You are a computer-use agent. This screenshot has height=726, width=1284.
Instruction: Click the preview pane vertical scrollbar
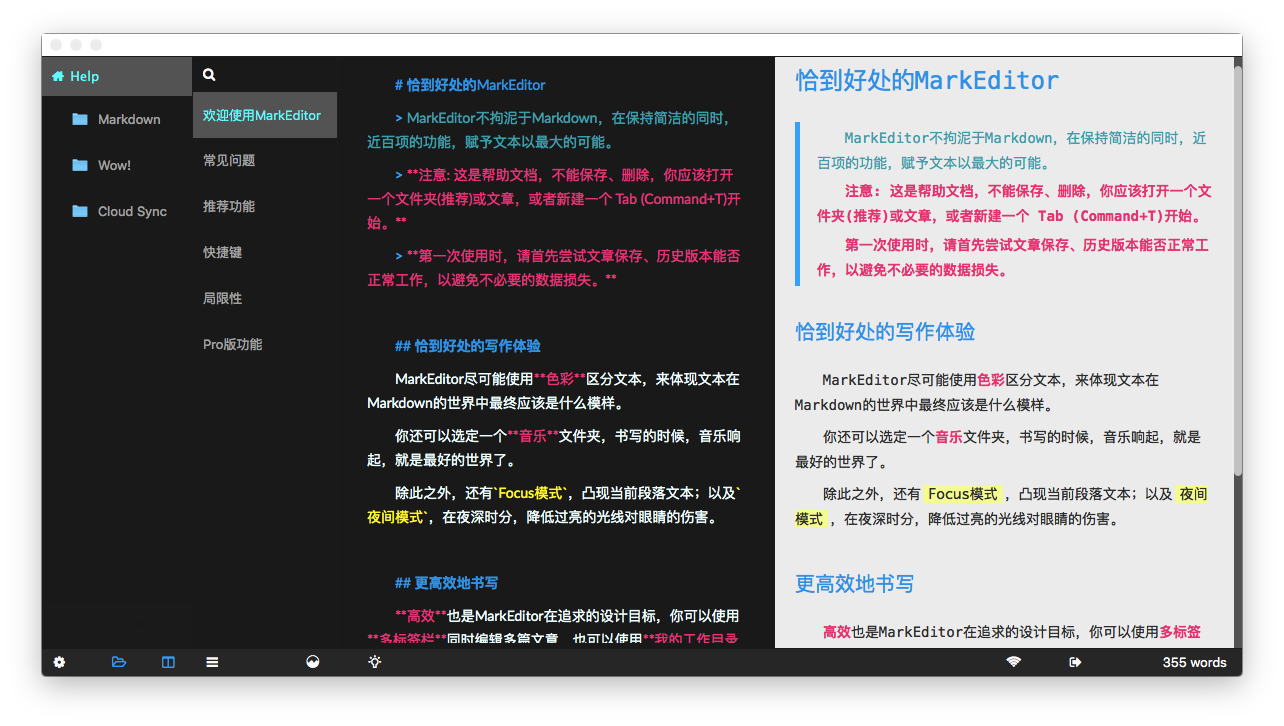[x=1237, y=270]
